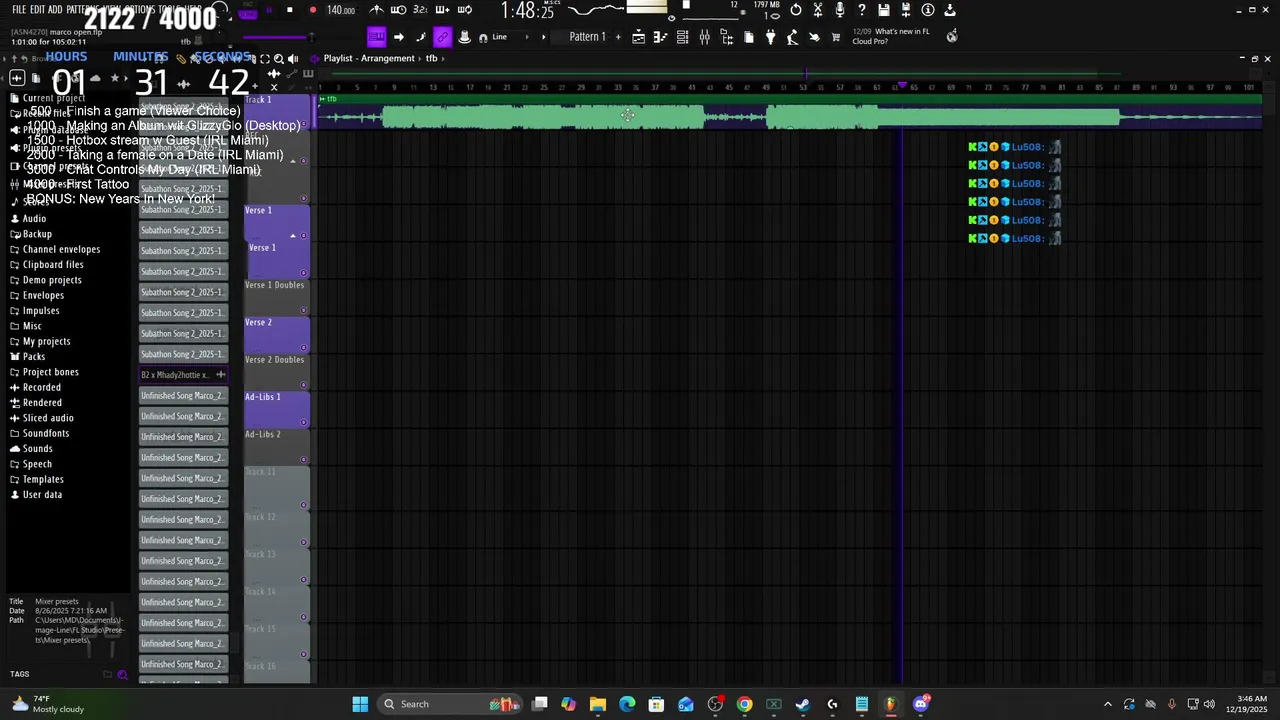Expand the Clipboard files browser folder
Viewport: 1280px width, 720px height.
click(x=53, y=265)
